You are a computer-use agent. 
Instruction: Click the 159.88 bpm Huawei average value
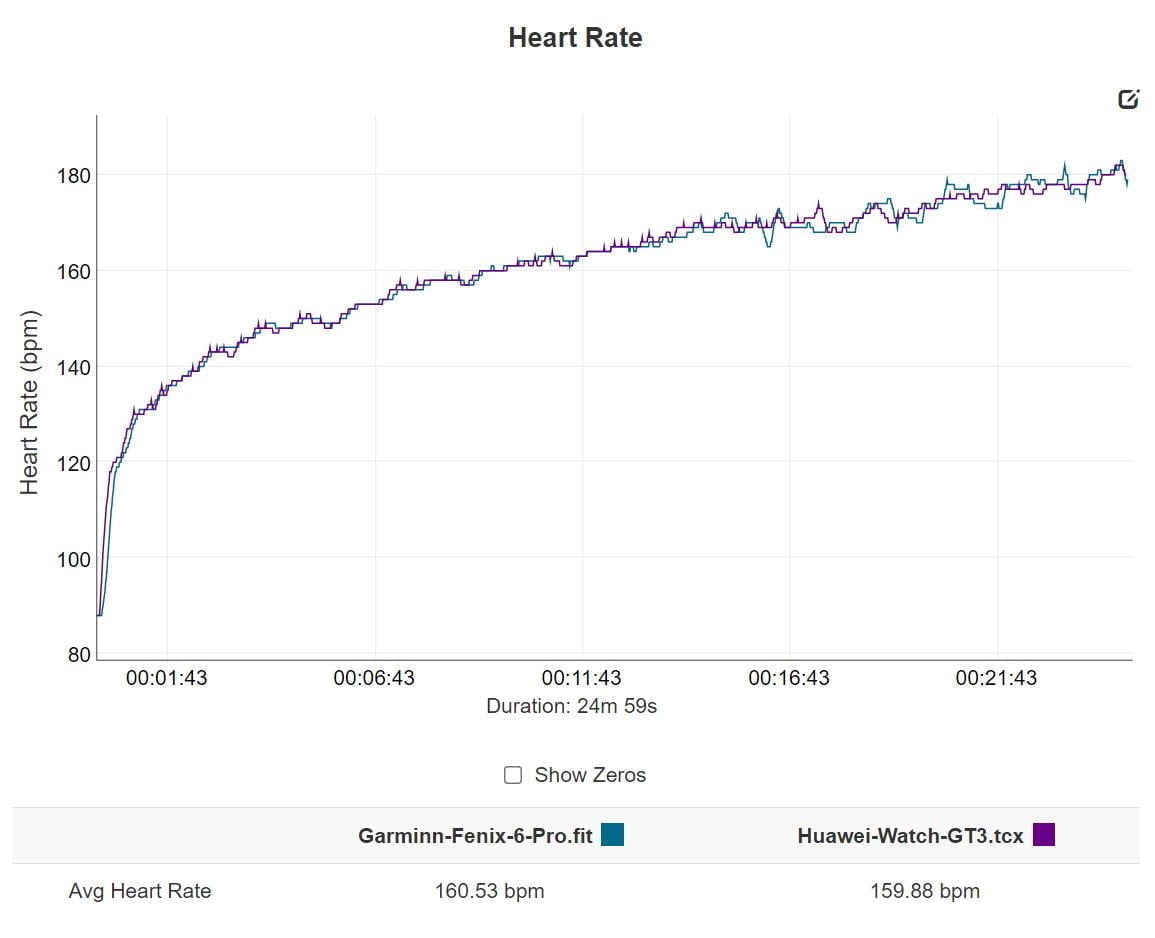(x=925, y=891)
